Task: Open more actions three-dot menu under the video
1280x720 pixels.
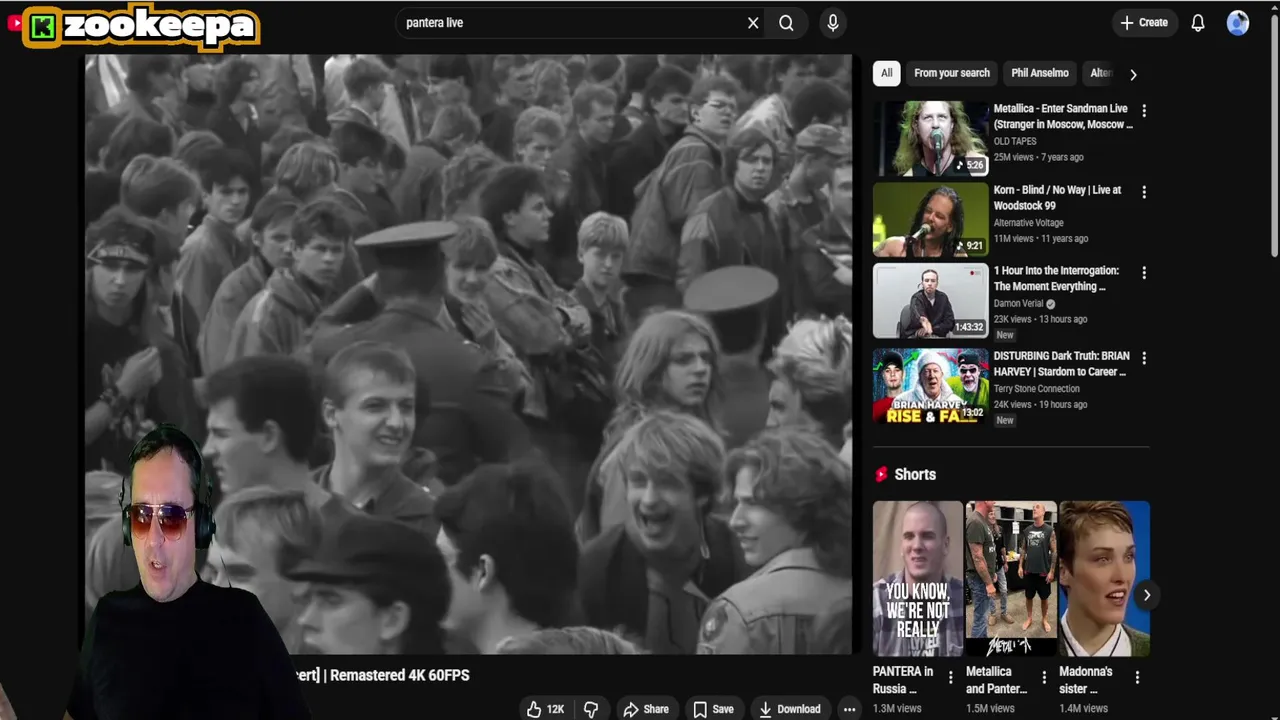Action: point(849,709)
